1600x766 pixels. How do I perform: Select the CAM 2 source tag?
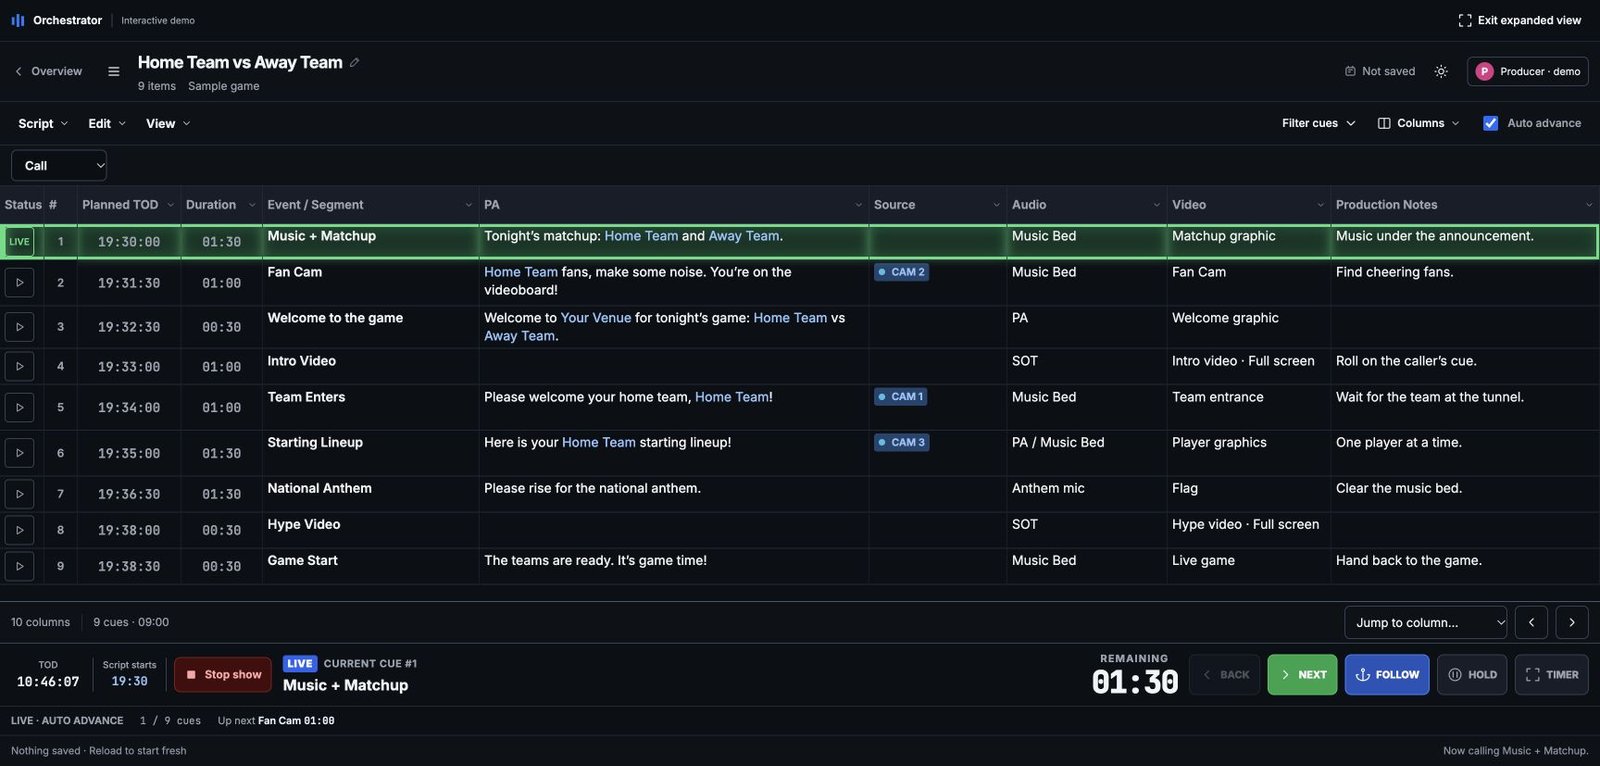pos(902,272)
